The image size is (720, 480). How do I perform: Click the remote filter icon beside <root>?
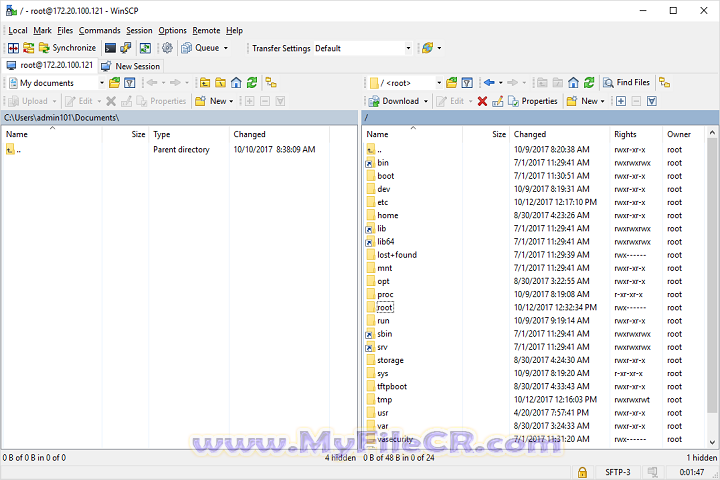coord(467,83)
